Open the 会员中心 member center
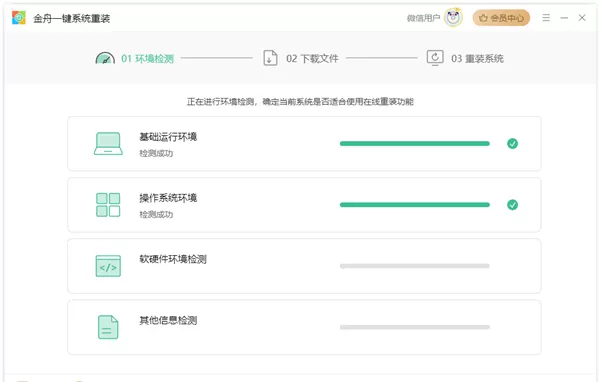This screenshot has height=382, width=600. point(501,18)
